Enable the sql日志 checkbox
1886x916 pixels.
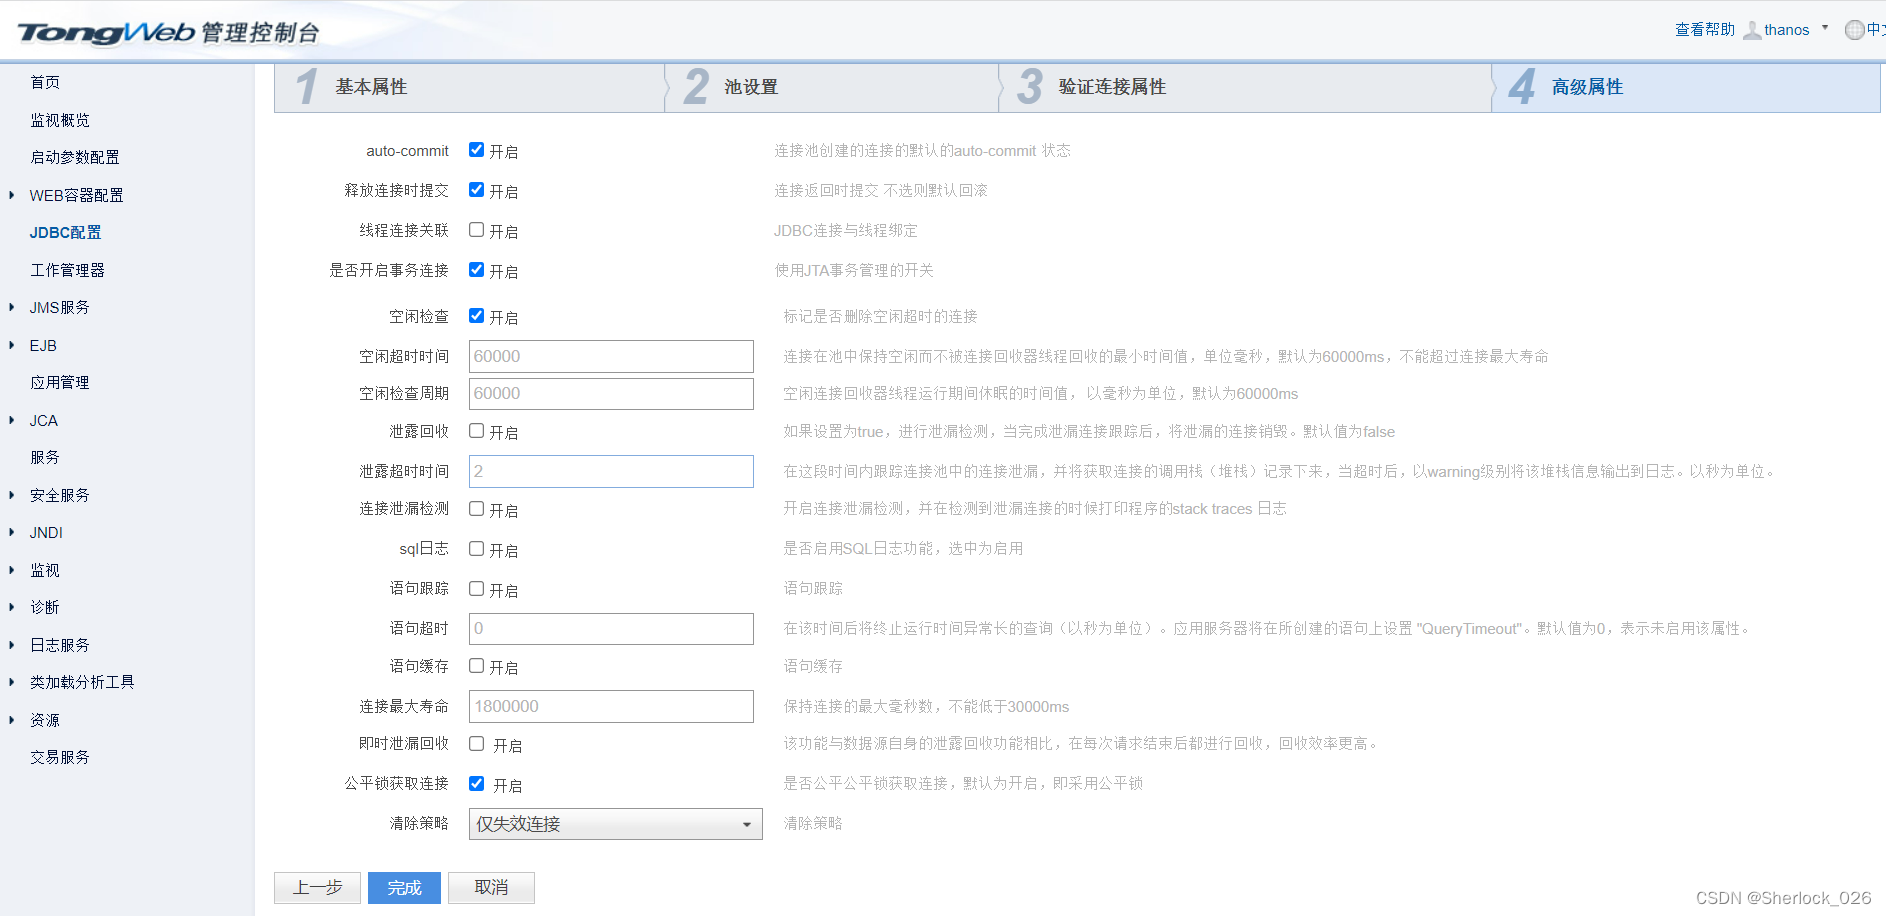476,548
